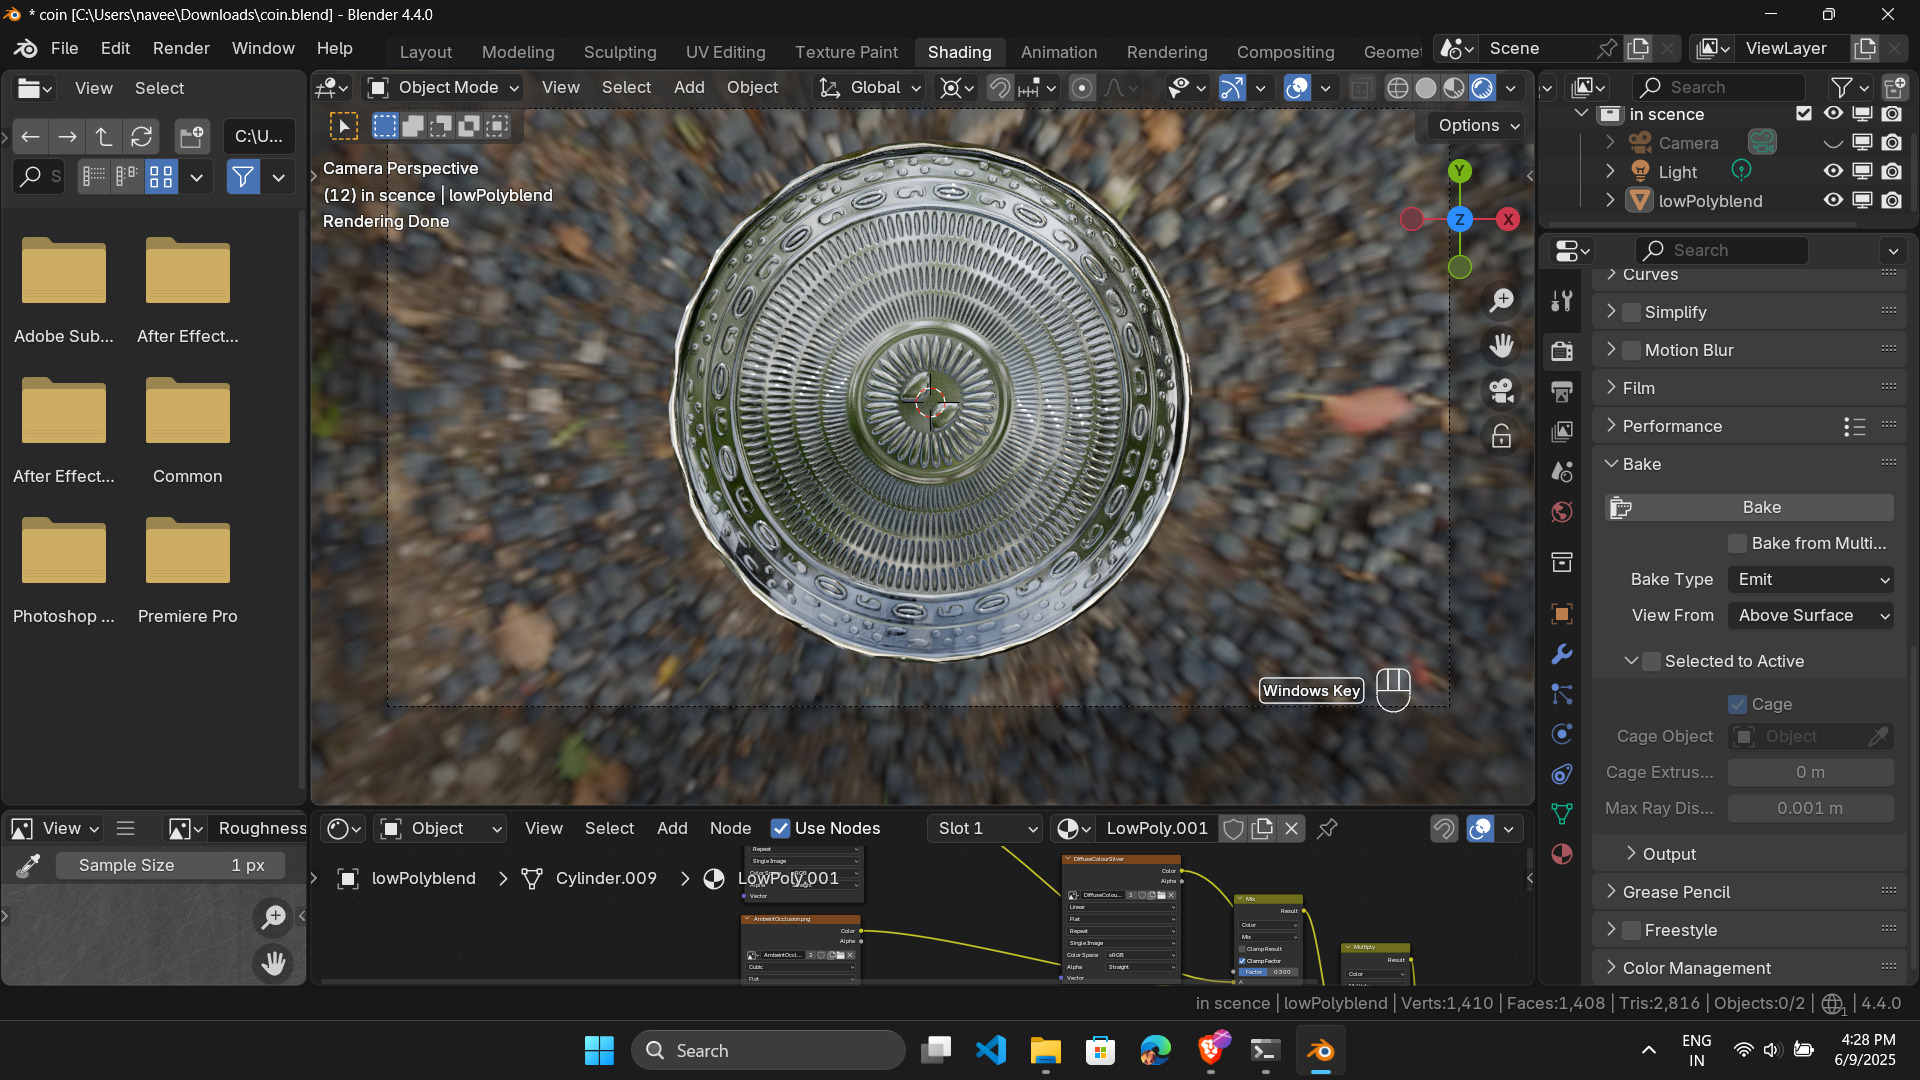The image size is (1920, 1080).
Task: Adjust the Sample Size slider
Action: pyautogui.click(x=169, y=866)
